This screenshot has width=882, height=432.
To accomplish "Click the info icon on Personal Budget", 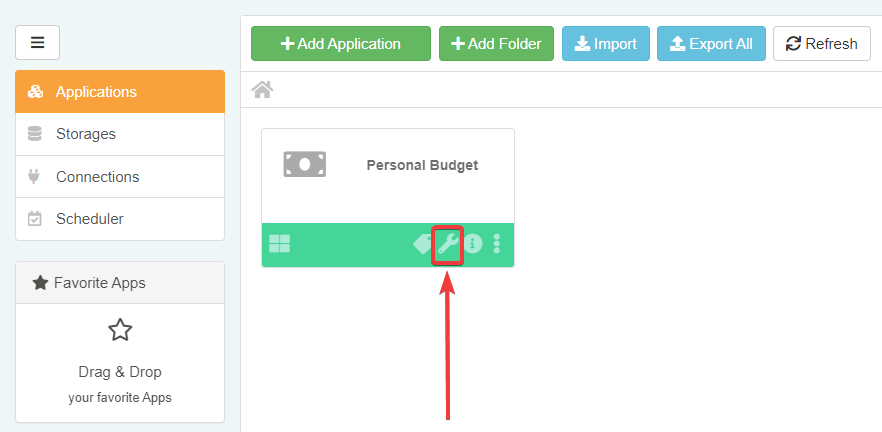I will (473, 244).
